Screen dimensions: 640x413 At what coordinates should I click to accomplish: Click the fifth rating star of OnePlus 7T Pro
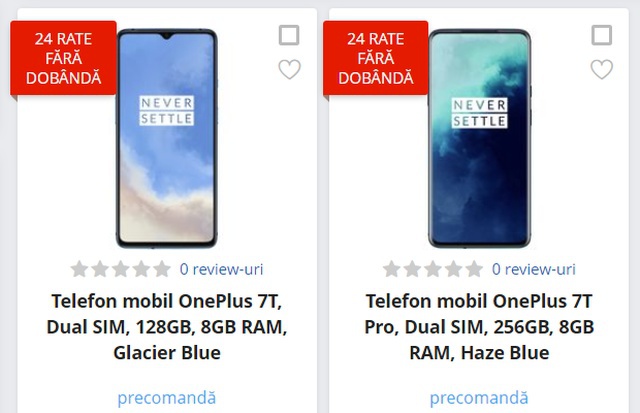pyautogui.click(x=474, y=269)
